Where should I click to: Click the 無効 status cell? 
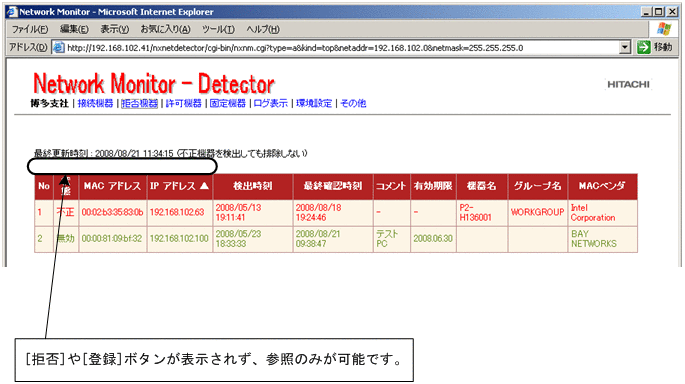(66, 239)
